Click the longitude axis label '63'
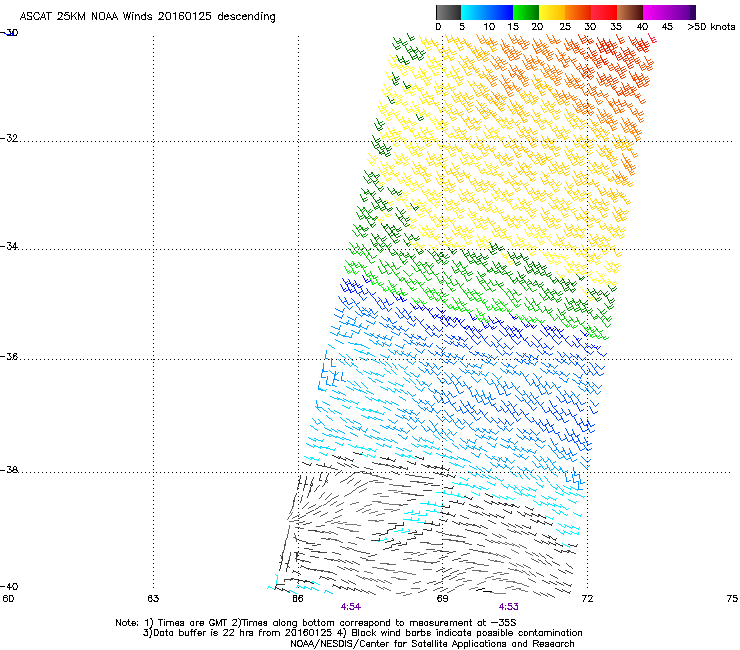 point(153,599)
